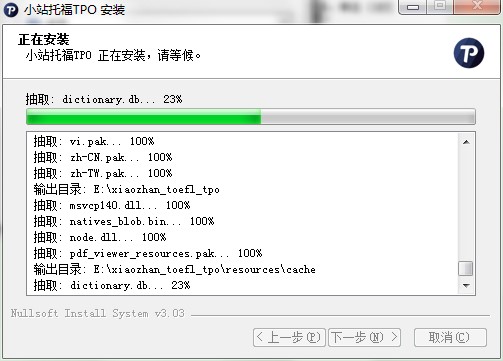This screenshot has height=361, width=503.
Task: Minimize the installer window
Action: click(x=412, y=6)
